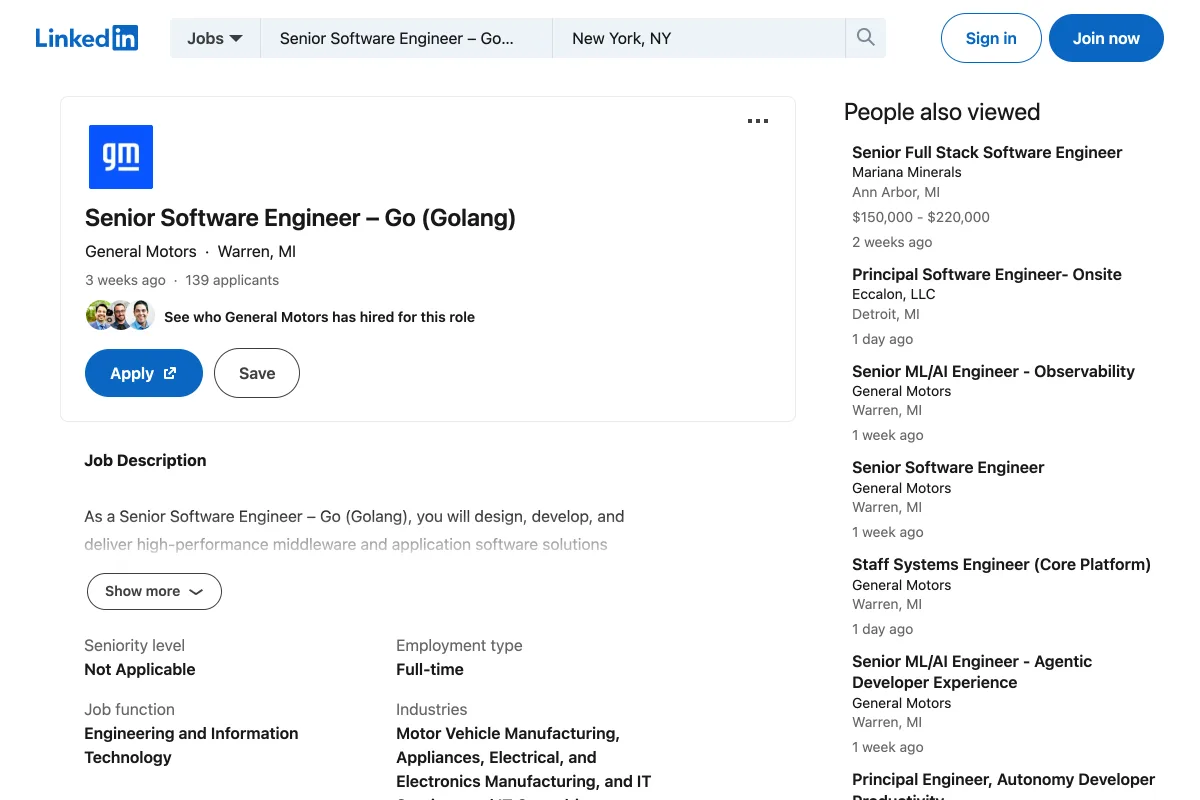Click the magnifying glass search icon
1200x800 pixels.
coord(866,38)
